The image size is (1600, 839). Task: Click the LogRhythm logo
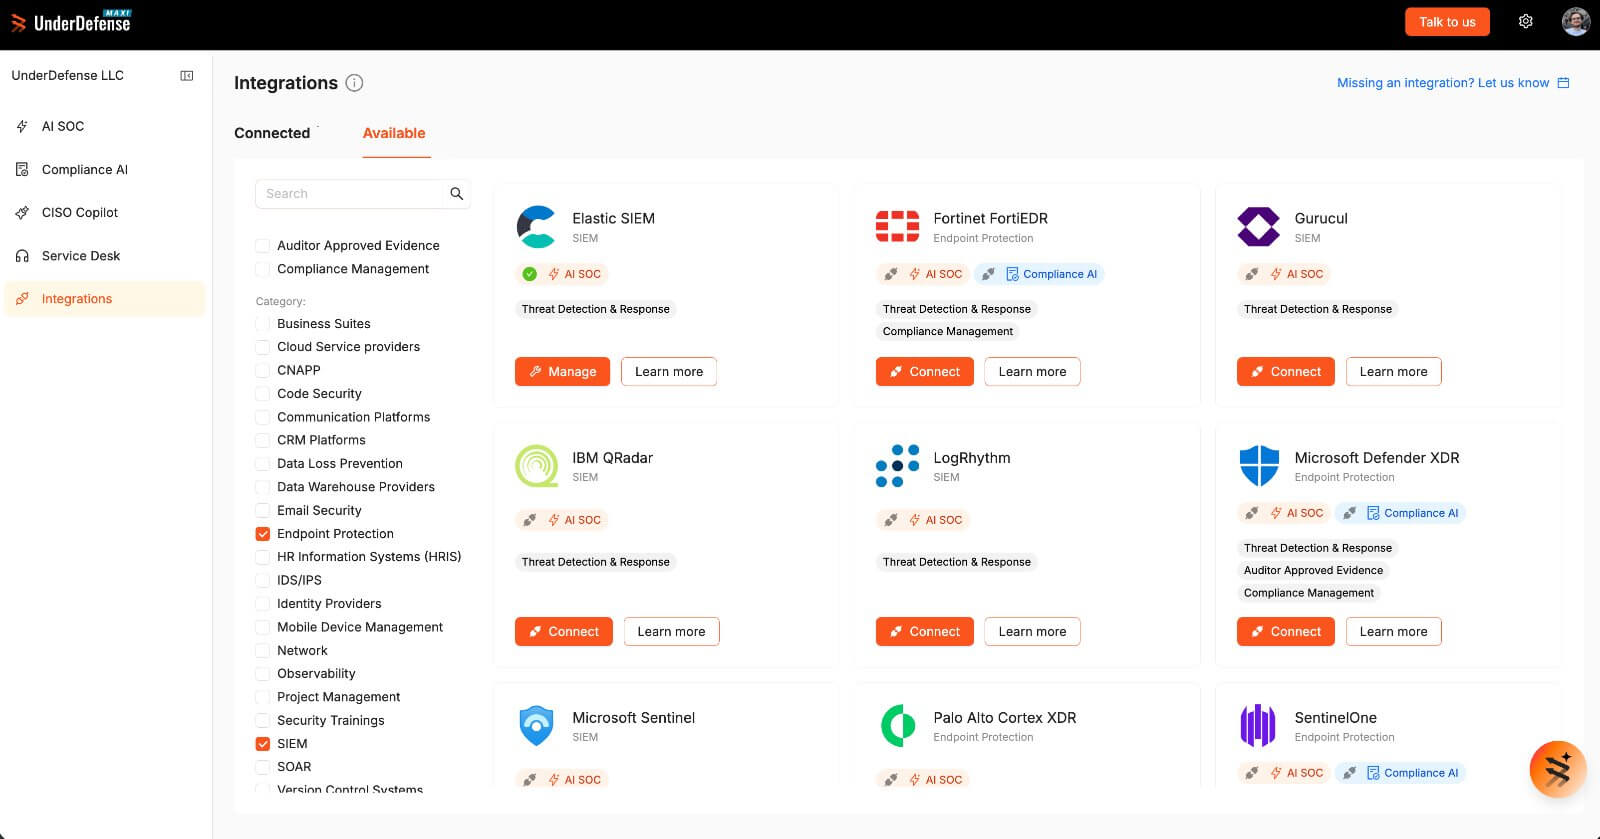point(897,466)
